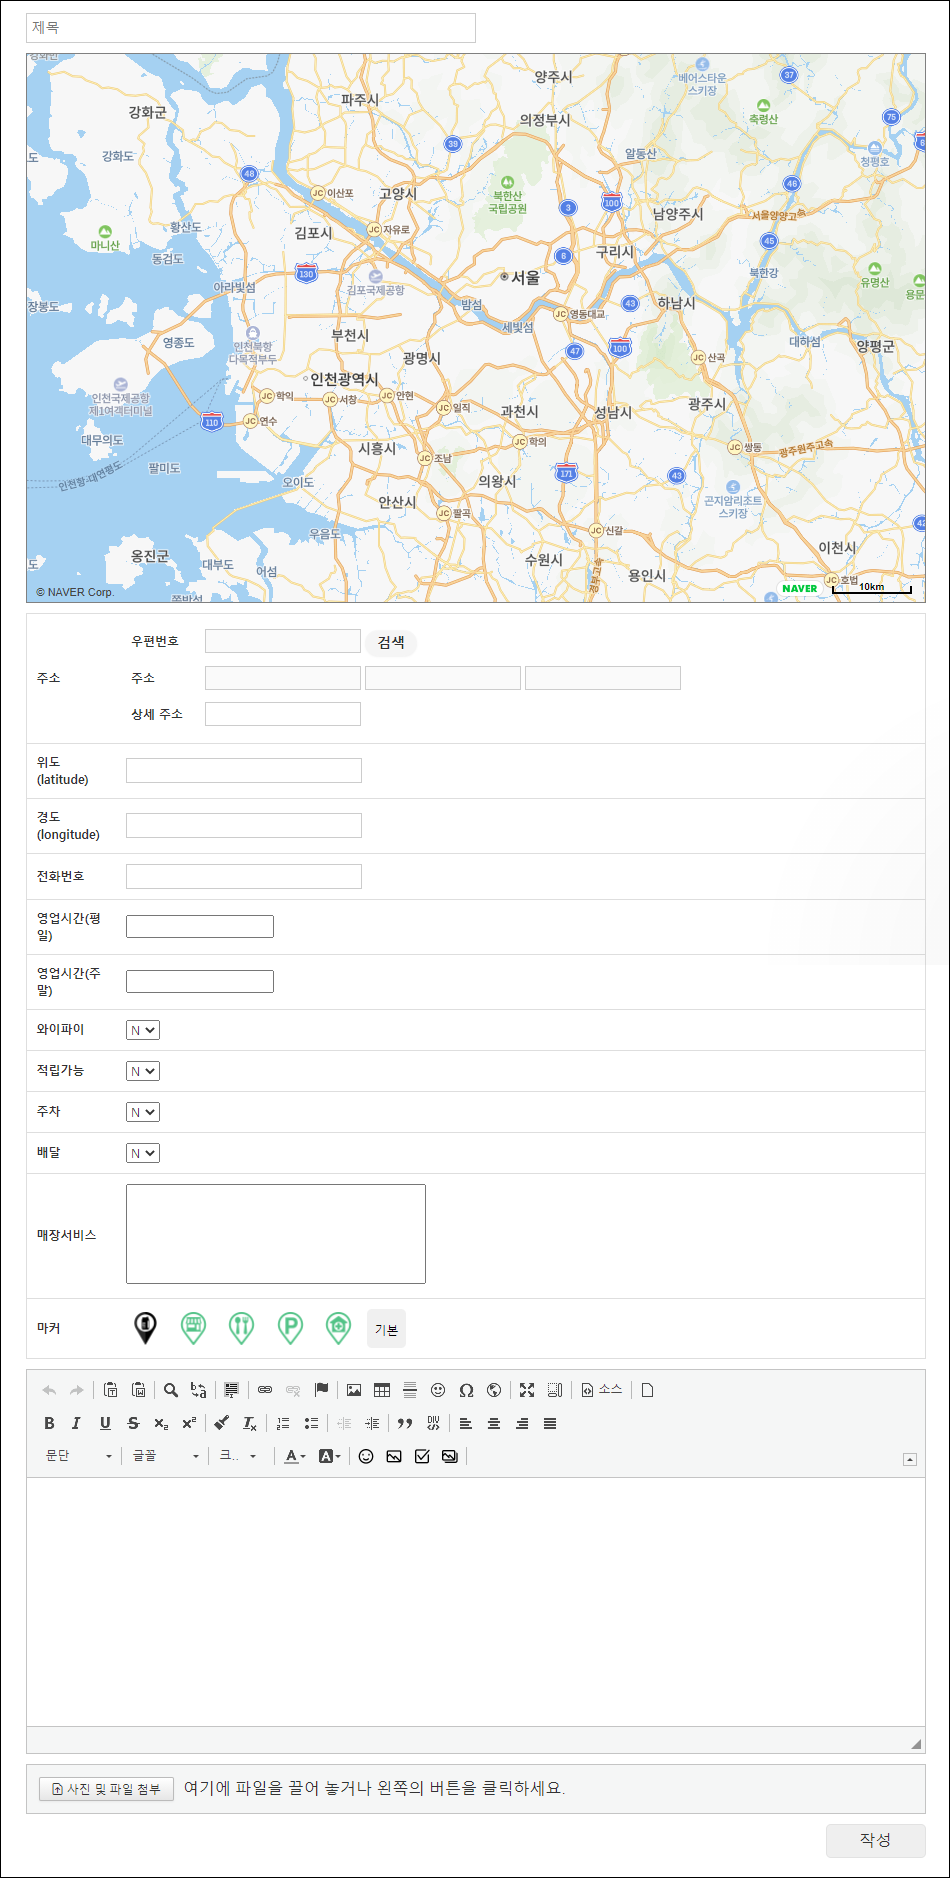Toggle the 소스 source view
This screenshot has height=1878, width=950.
click(x=602, y=1390)
